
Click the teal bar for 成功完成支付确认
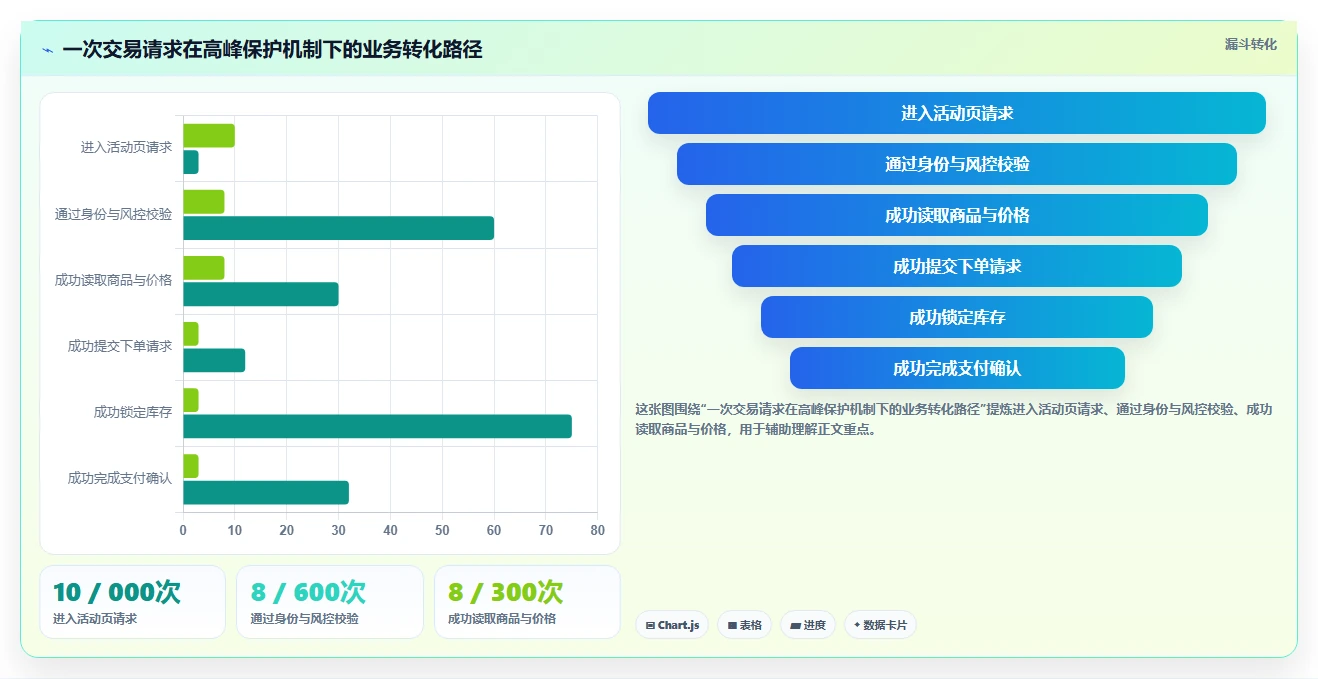266,493
